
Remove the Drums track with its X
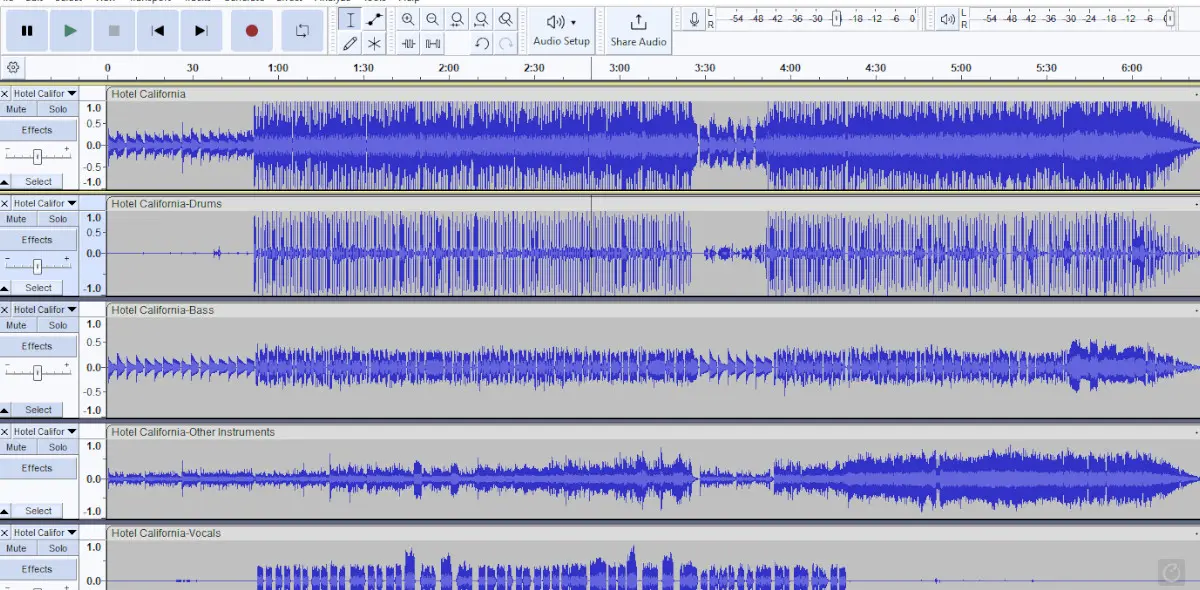tap(5, 204)
